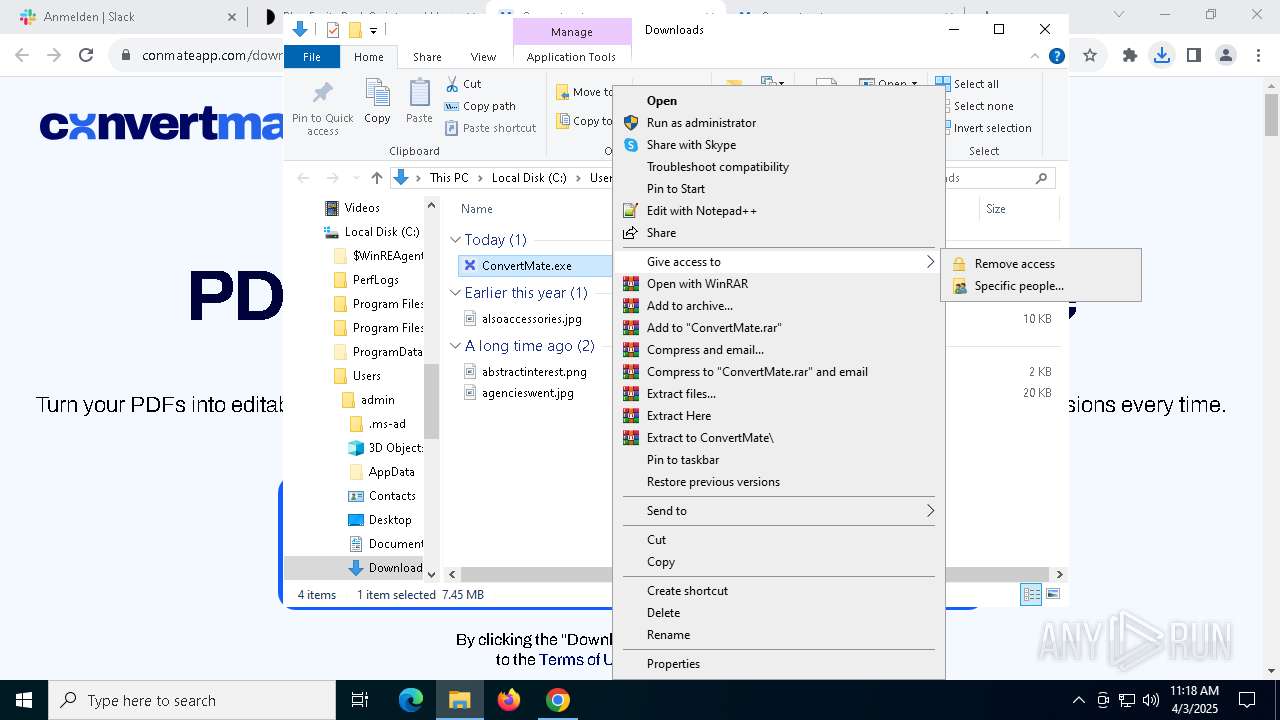
Task: Click navigation pane scroll down arrow
Action: 432,574
